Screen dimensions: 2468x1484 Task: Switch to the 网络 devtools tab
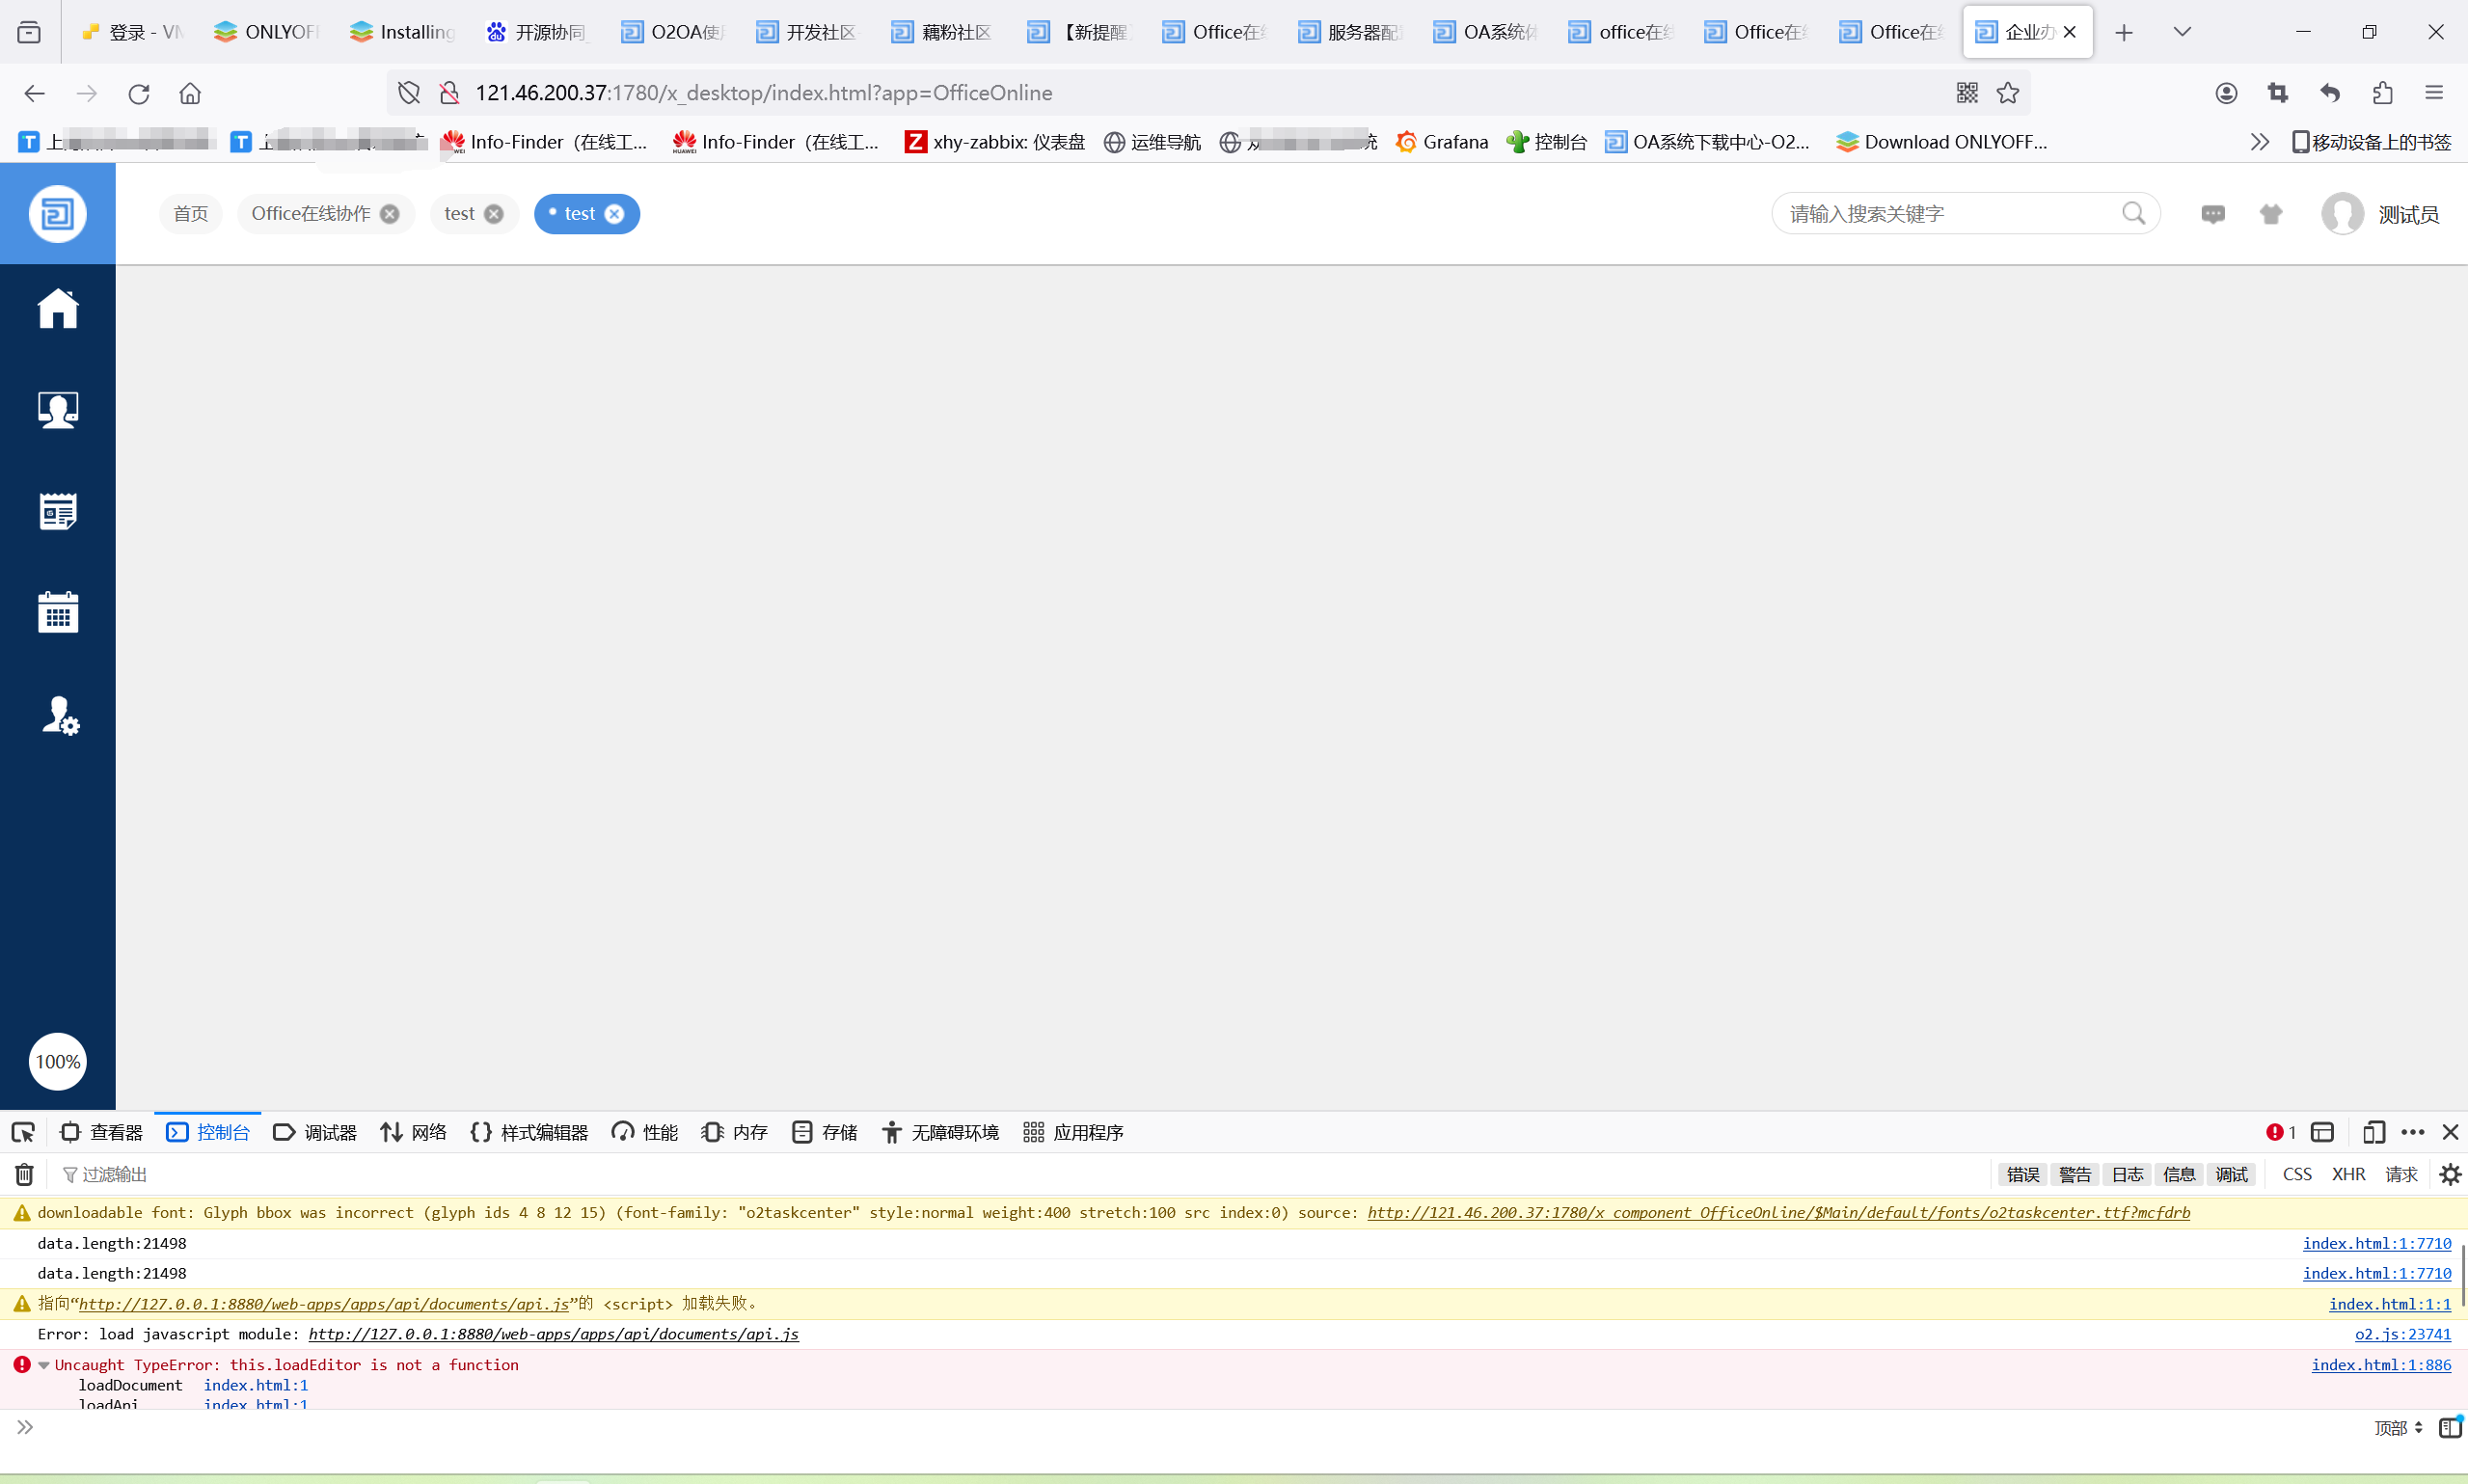tap(413, 1132)
